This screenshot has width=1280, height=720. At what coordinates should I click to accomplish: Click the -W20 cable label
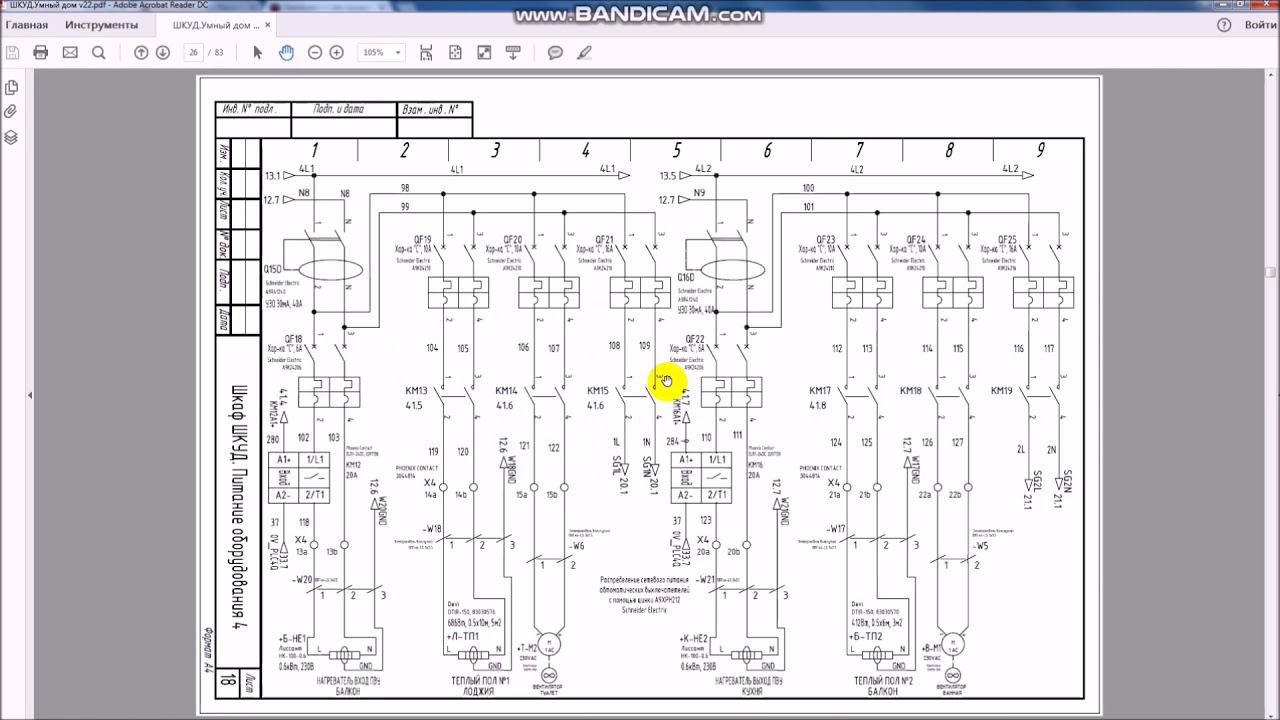coord(302,579)
